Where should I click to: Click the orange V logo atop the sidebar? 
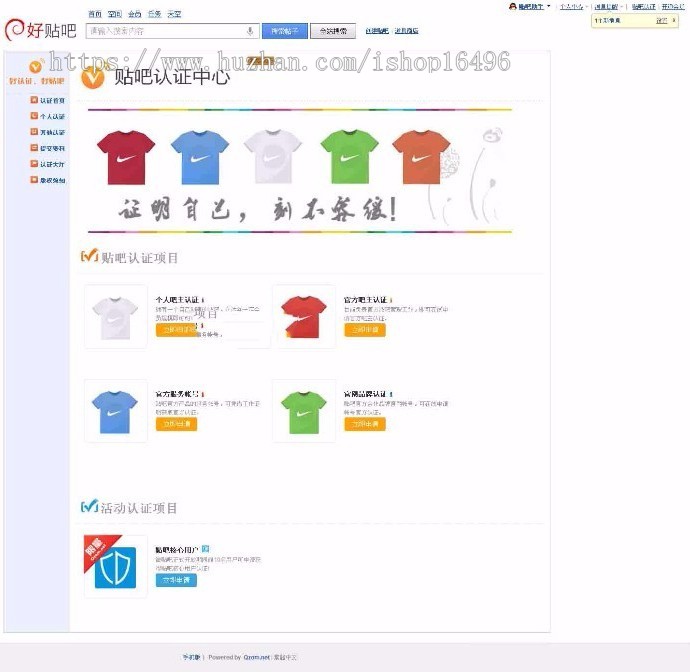tap(36, 66)
